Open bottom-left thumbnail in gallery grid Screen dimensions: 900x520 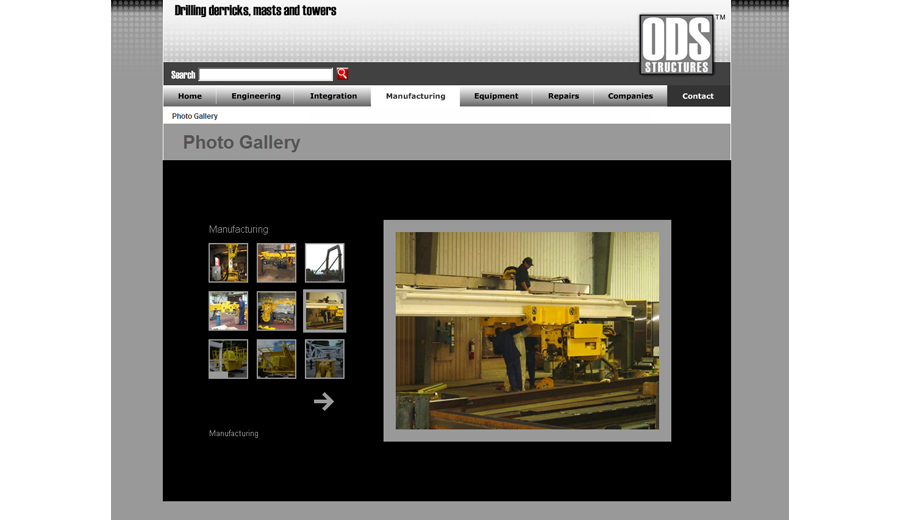point(228,359)
